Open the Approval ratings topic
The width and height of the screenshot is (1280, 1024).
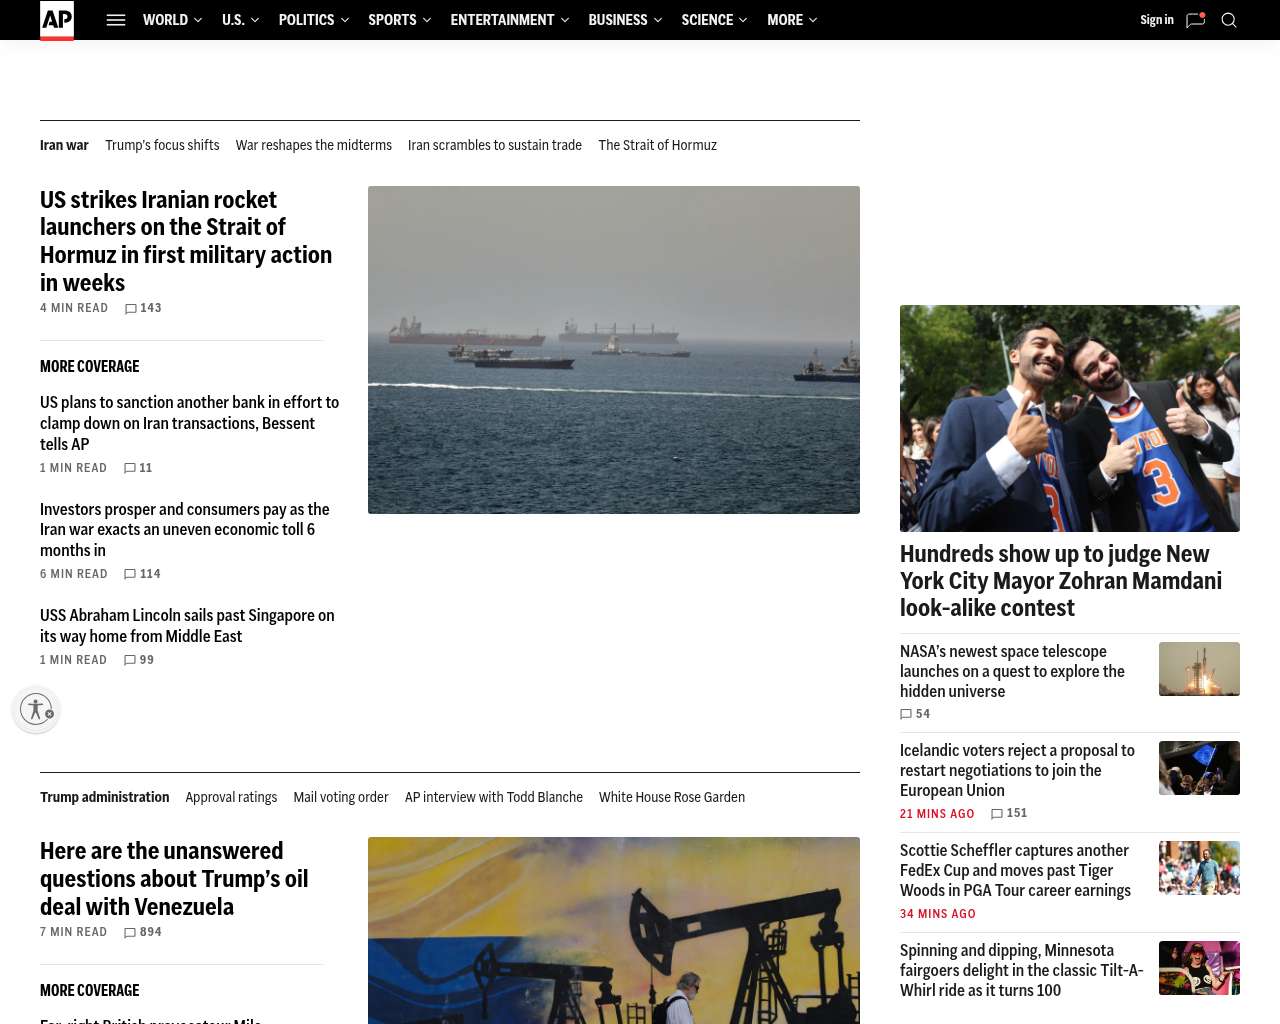click(x=231, y=797)
